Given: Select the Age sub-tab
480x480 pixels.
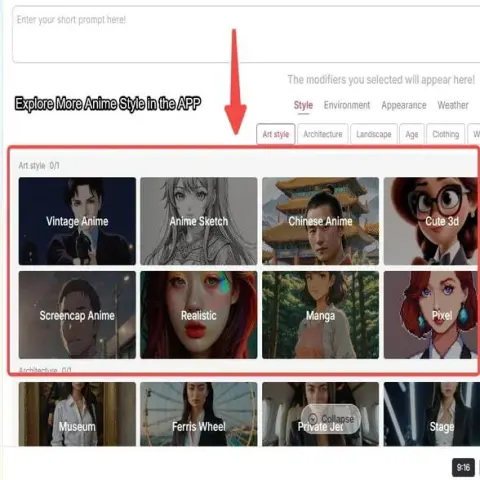Looking at the screenshot, I should [412, 134].
